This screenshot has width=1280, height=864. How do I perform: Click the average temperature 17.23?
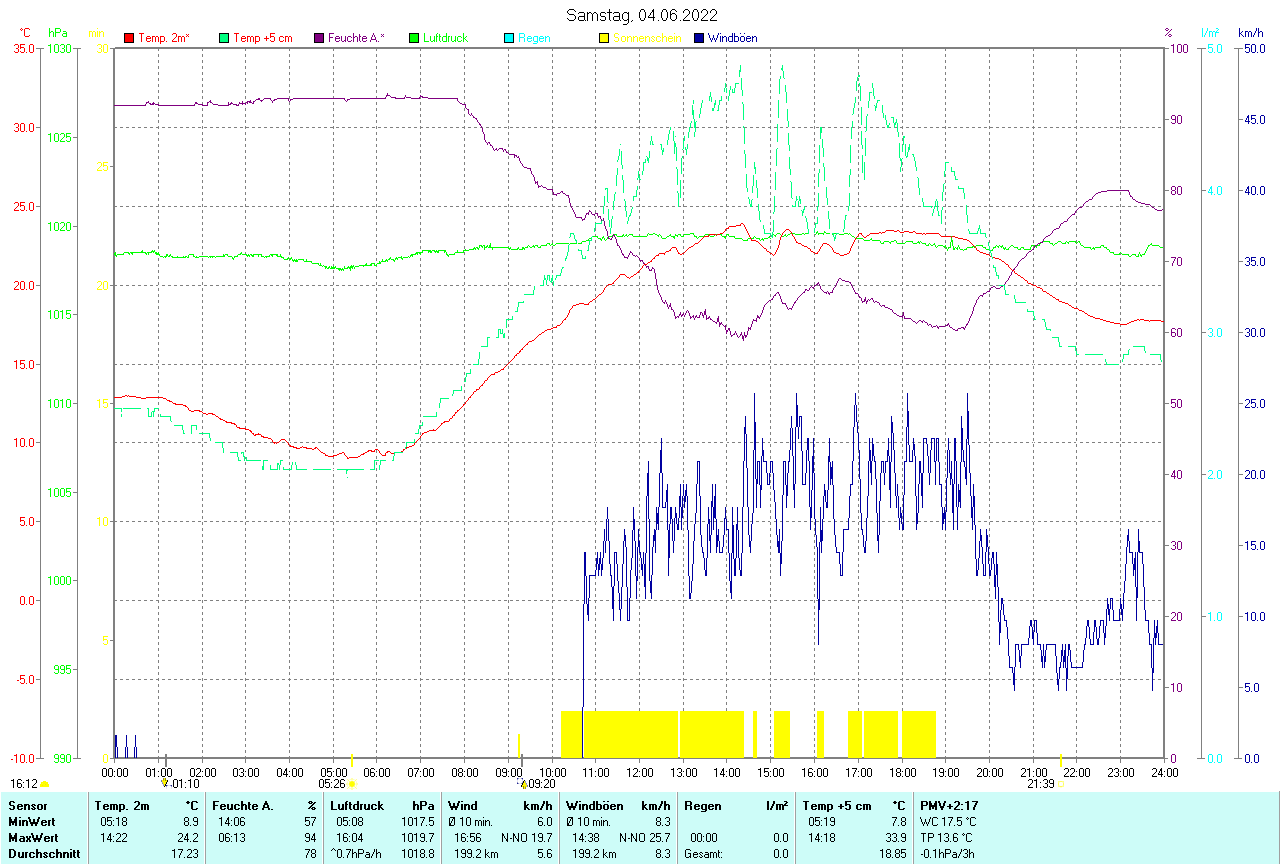(184, 854)
